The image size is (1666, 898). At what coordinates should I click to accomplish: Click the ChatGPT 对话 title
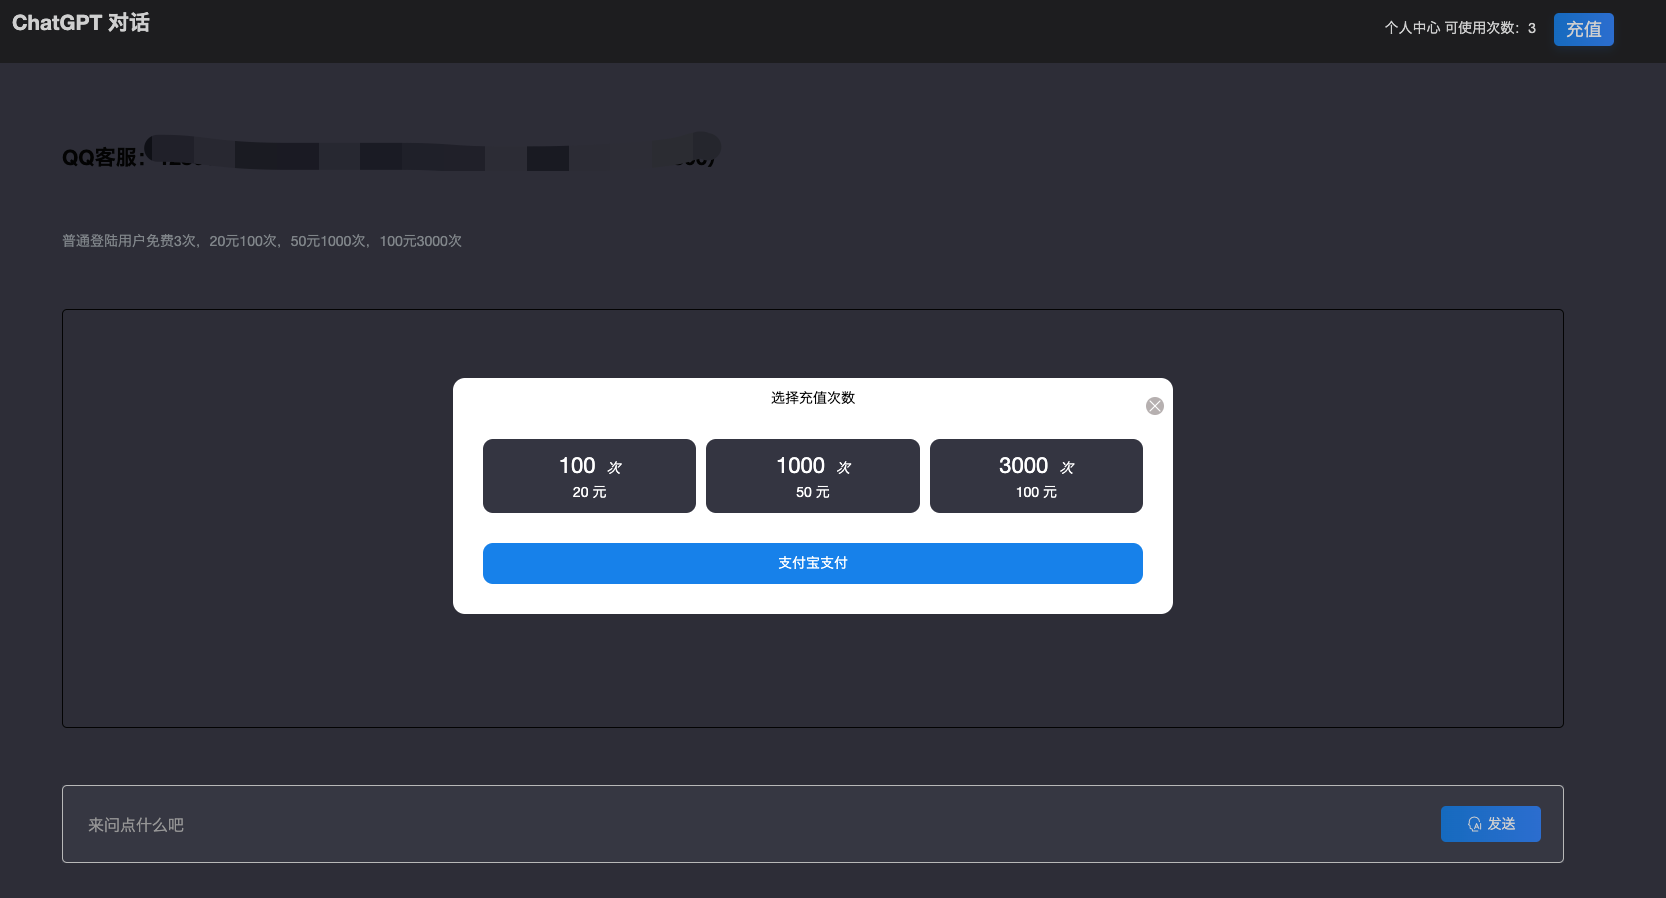(81, 23)
